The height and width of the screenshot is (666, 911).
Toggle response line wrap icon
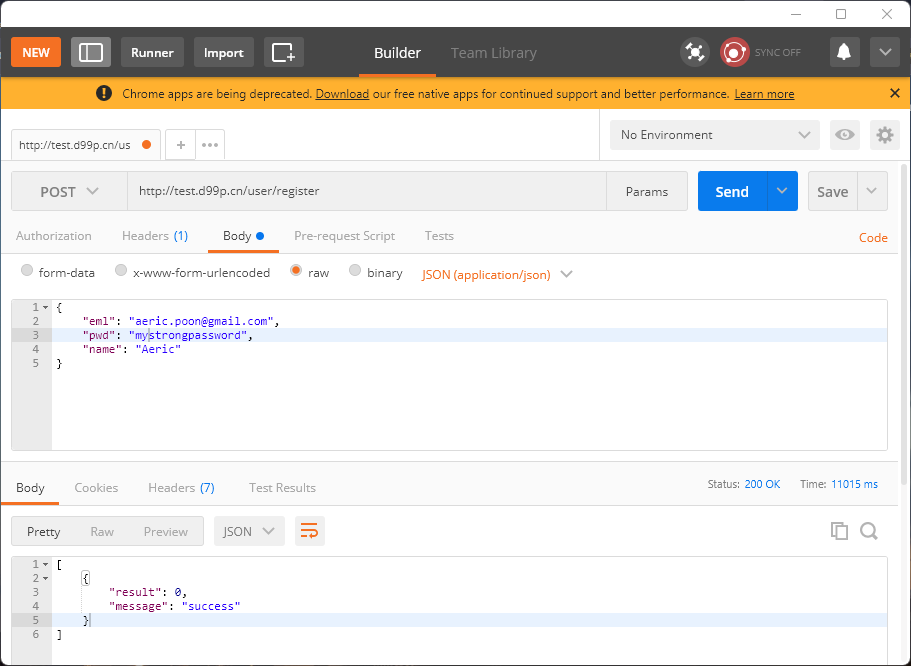click(x=309, y=531)
